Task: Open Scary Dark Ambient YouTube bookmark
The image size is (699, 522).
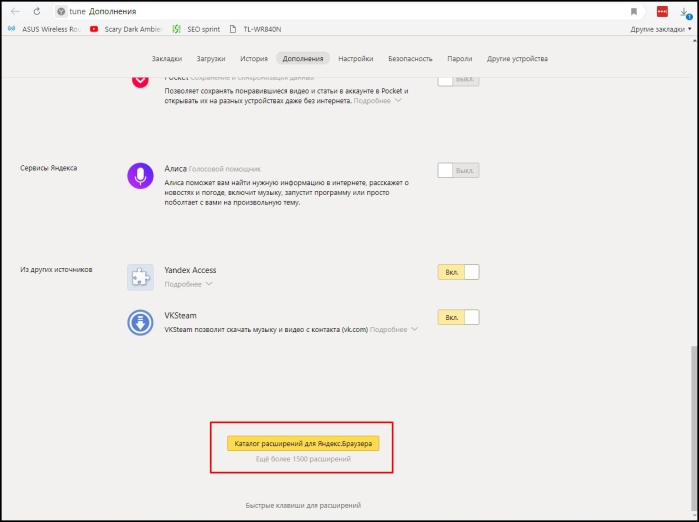Action: tap(126, 29)
